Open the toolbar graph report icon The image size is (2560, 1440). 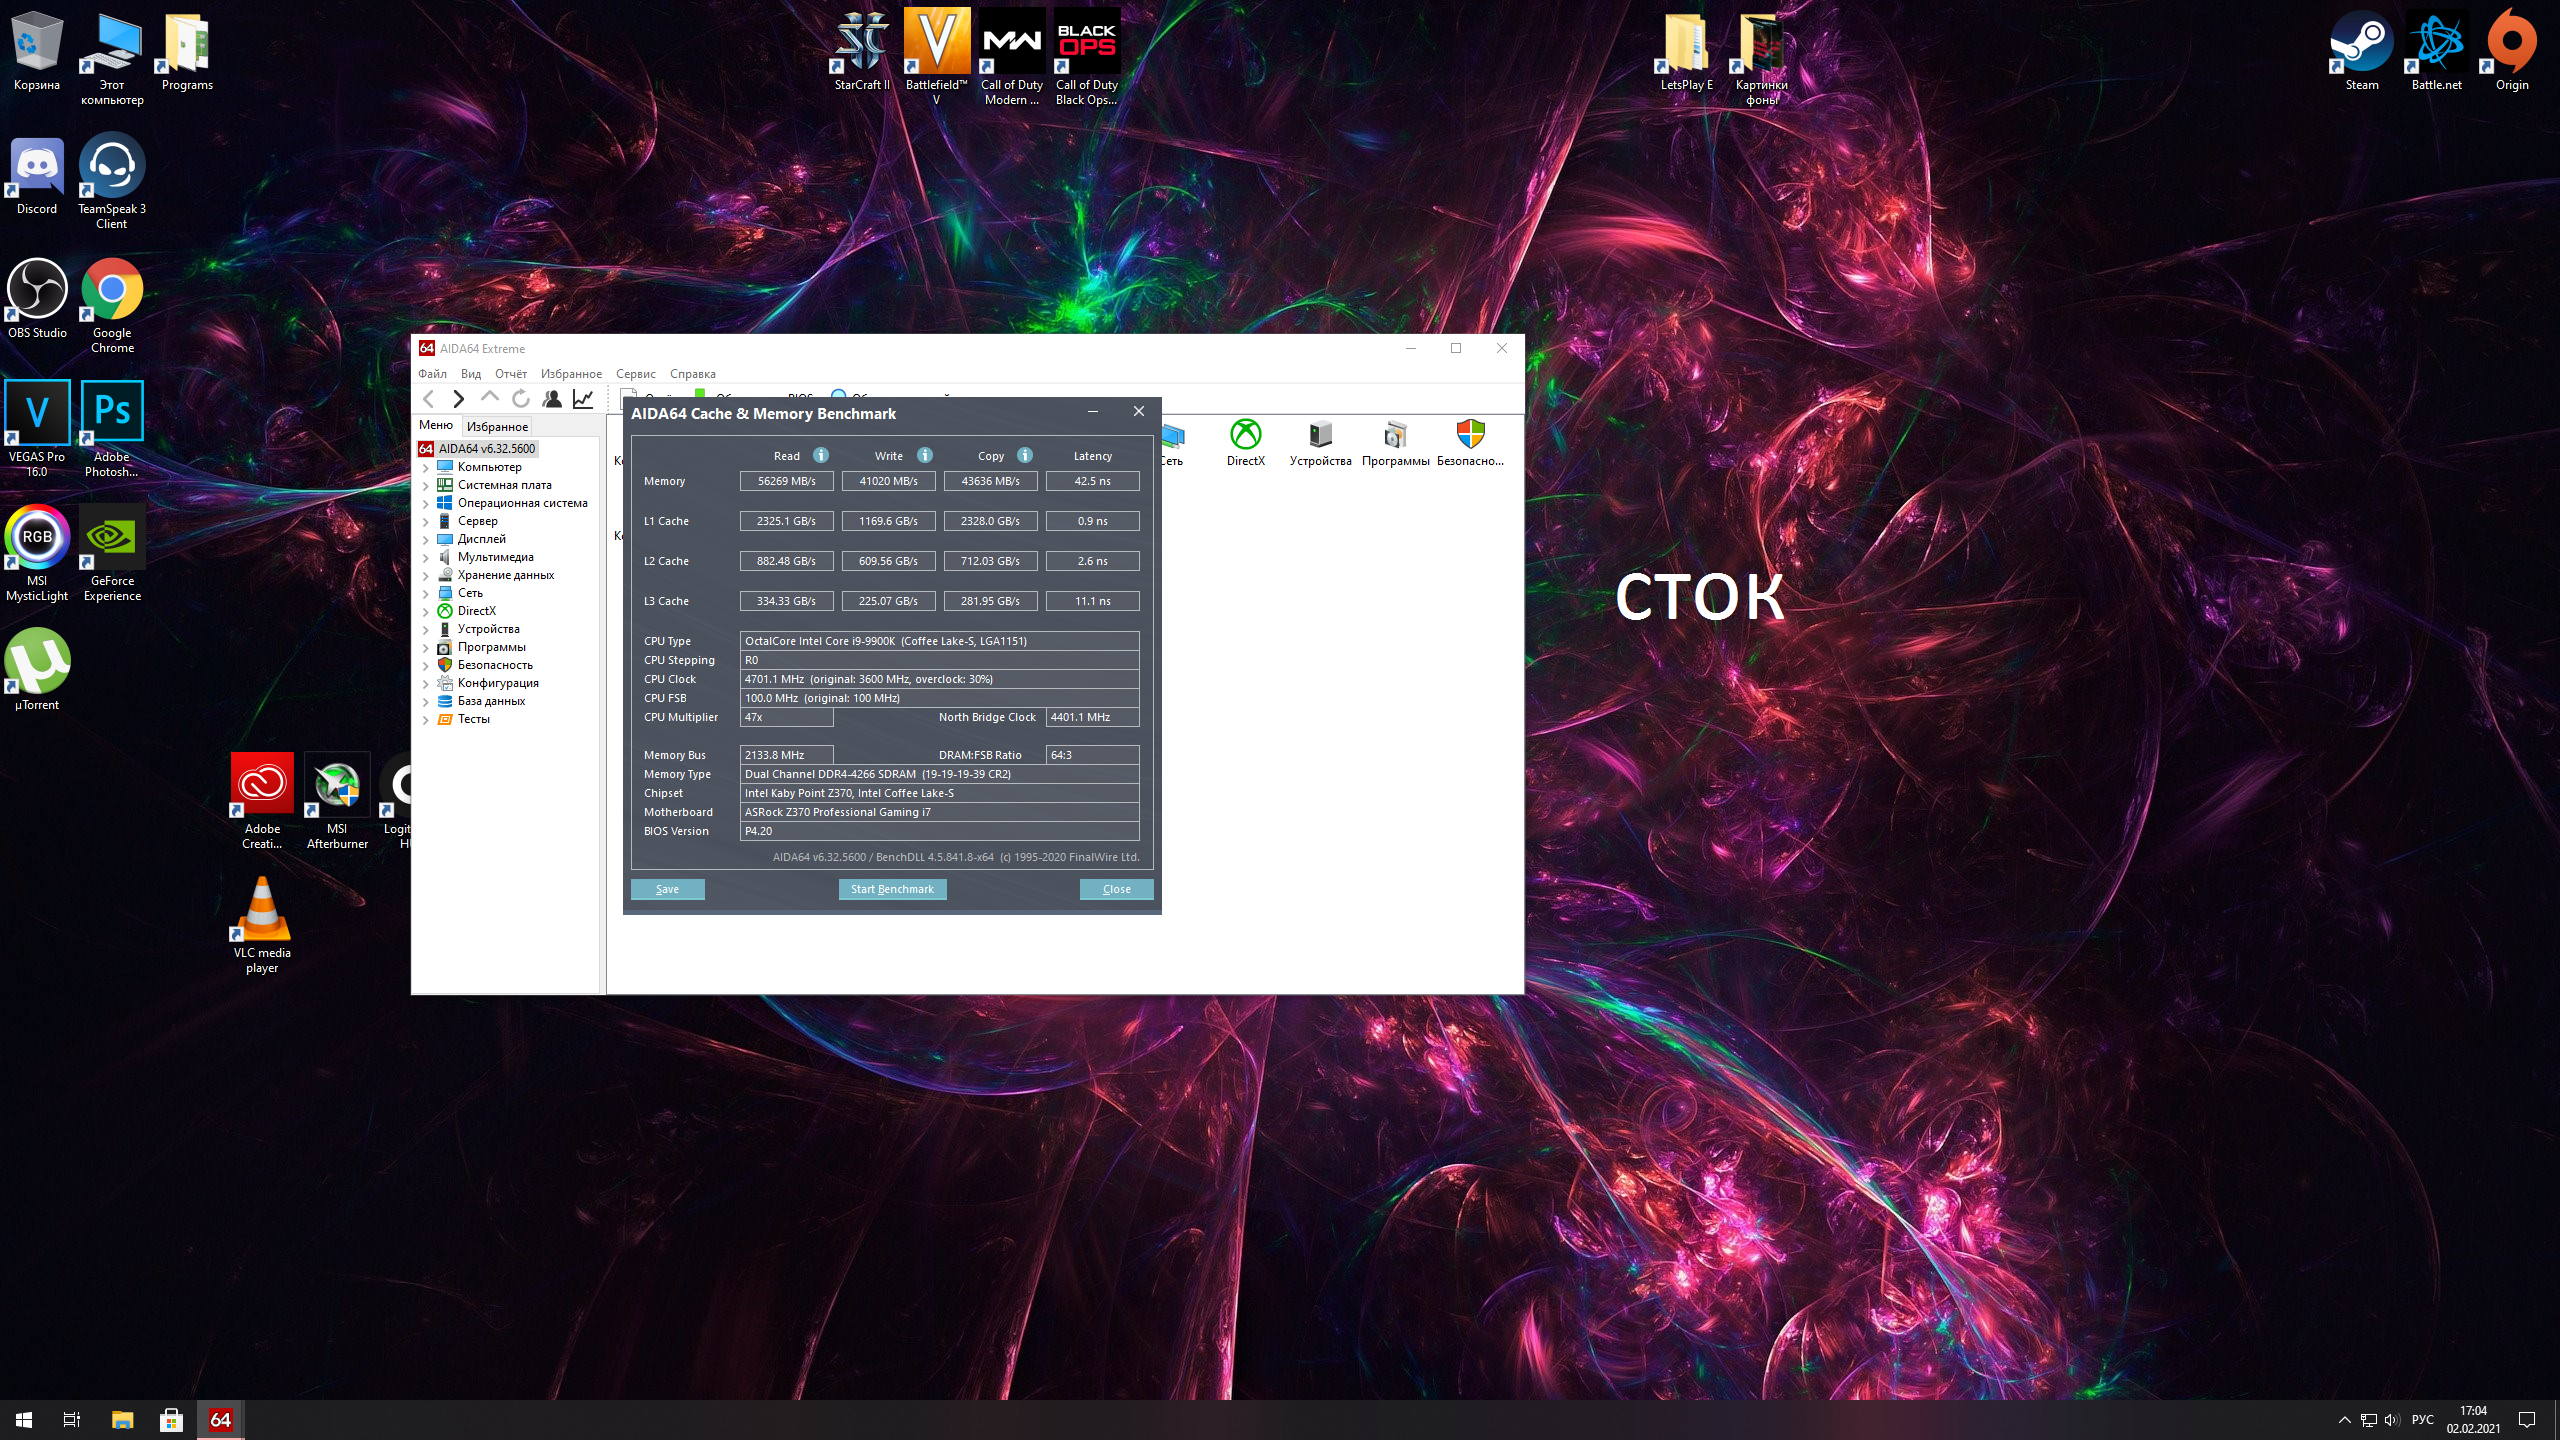pos(583,399)
